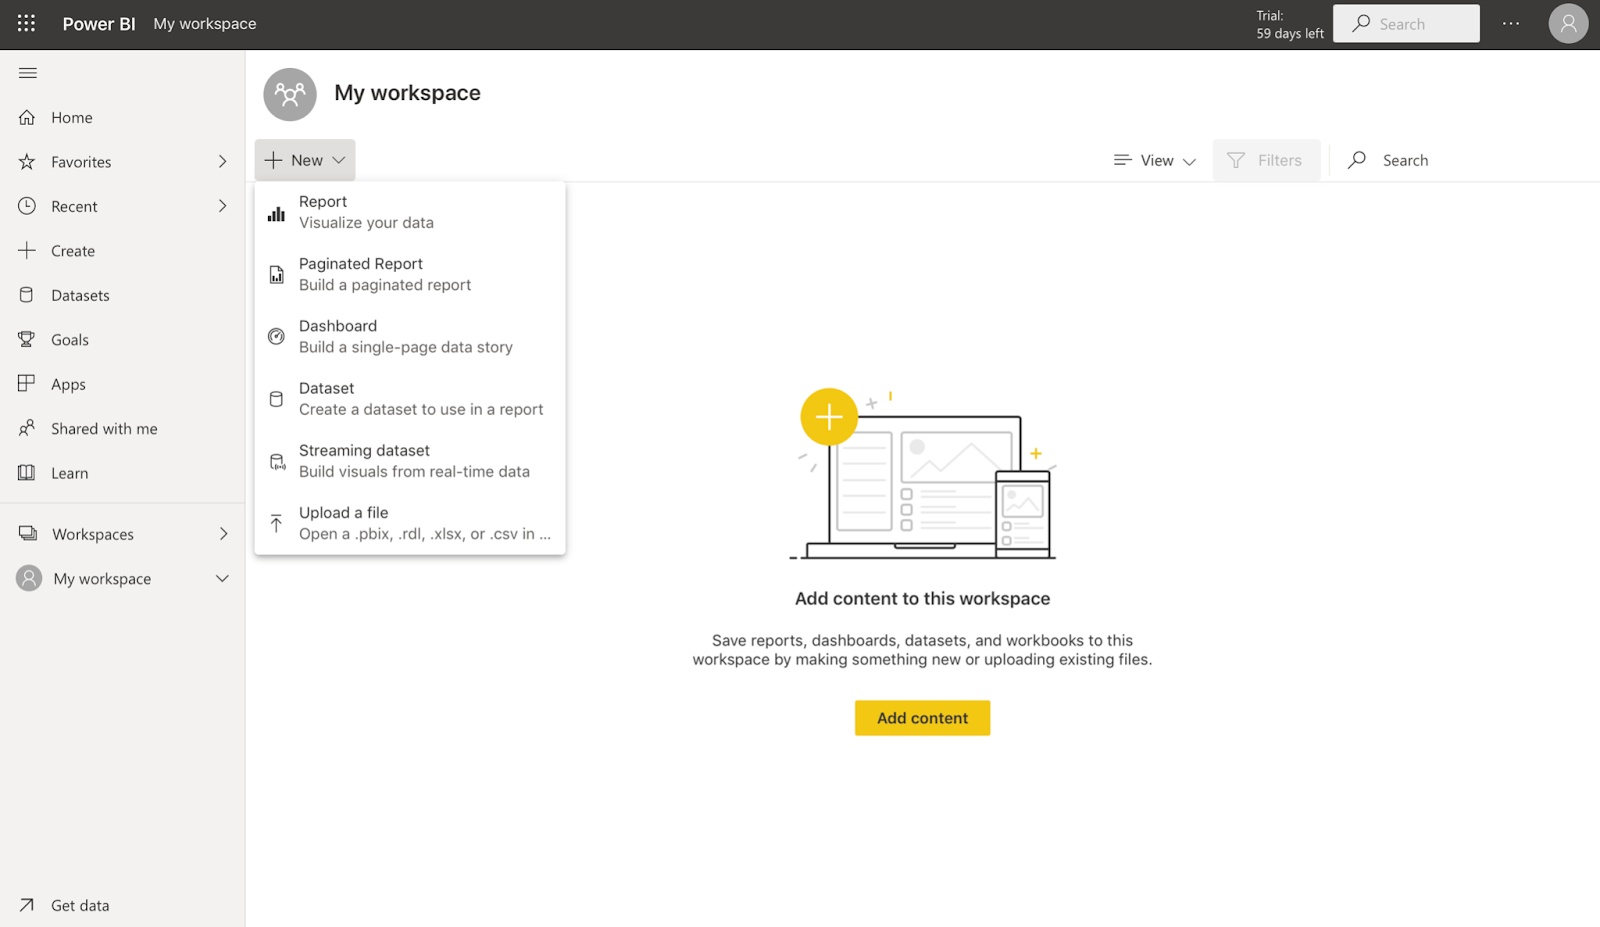Click the Get data arrow icon
The image size is (1600, 927).
tap(27, 905)
